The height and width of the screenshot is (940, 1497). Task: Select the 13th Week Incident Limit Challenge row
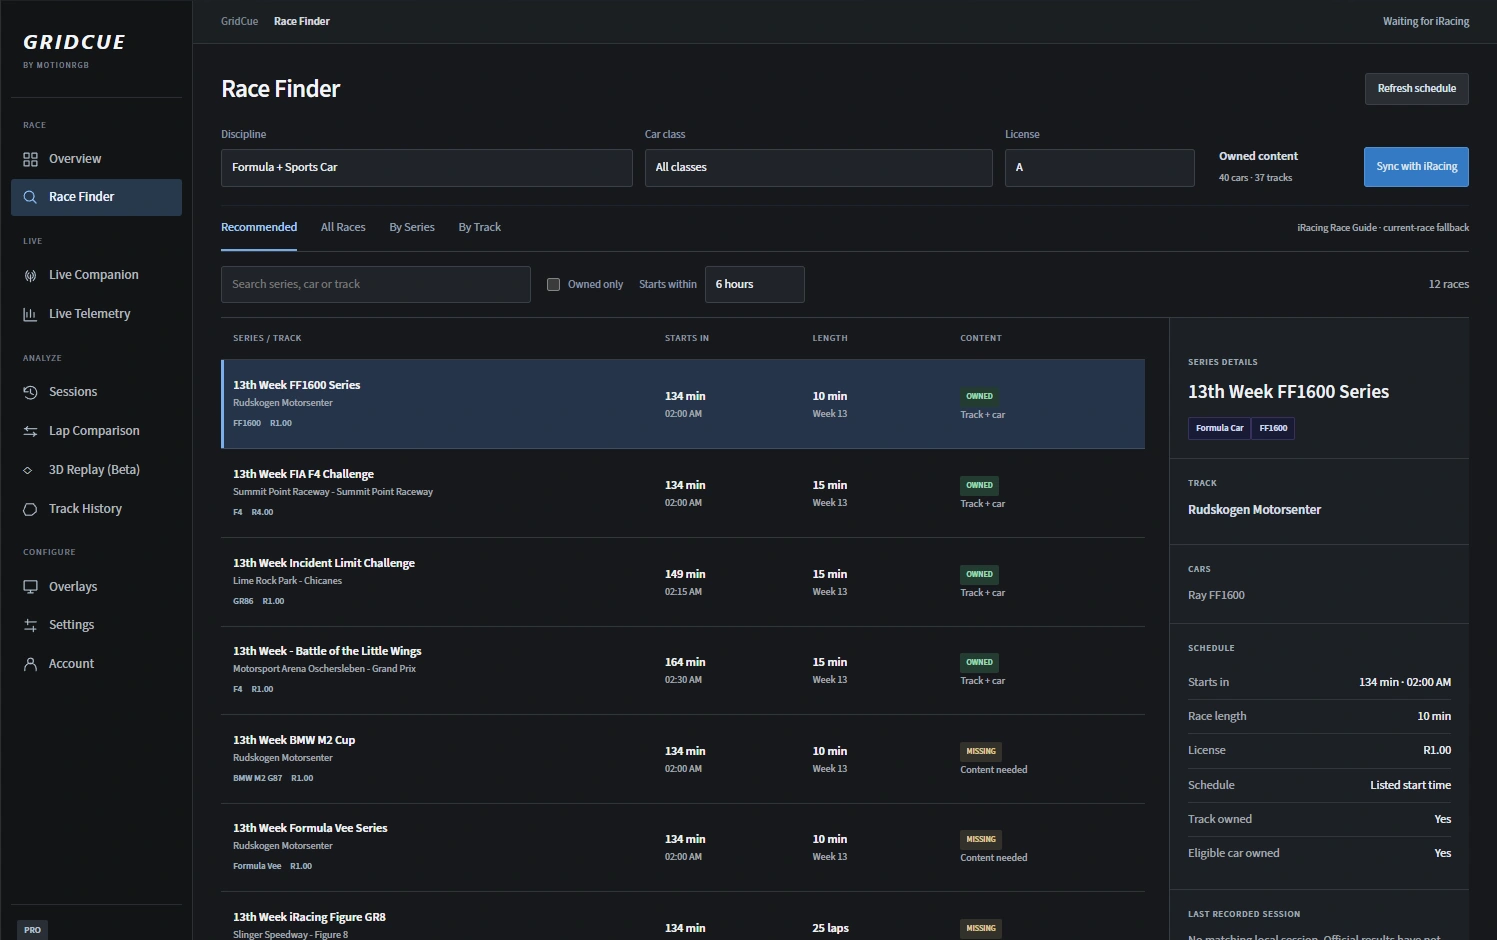coord(683,582)
